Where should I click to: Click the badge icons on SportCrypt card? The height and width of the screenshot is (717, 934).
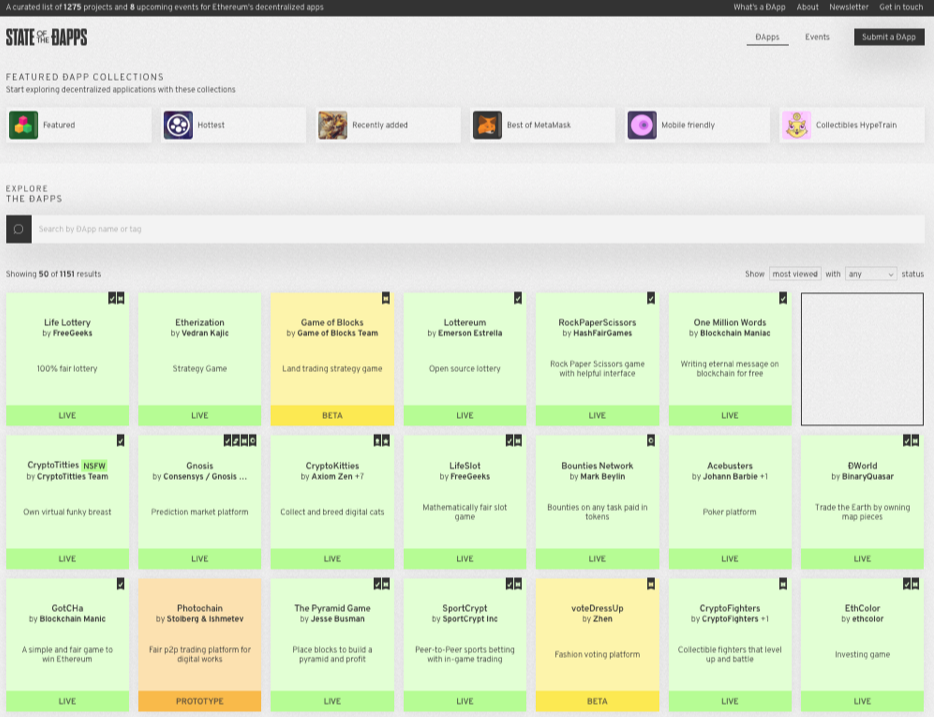point(514,584)
